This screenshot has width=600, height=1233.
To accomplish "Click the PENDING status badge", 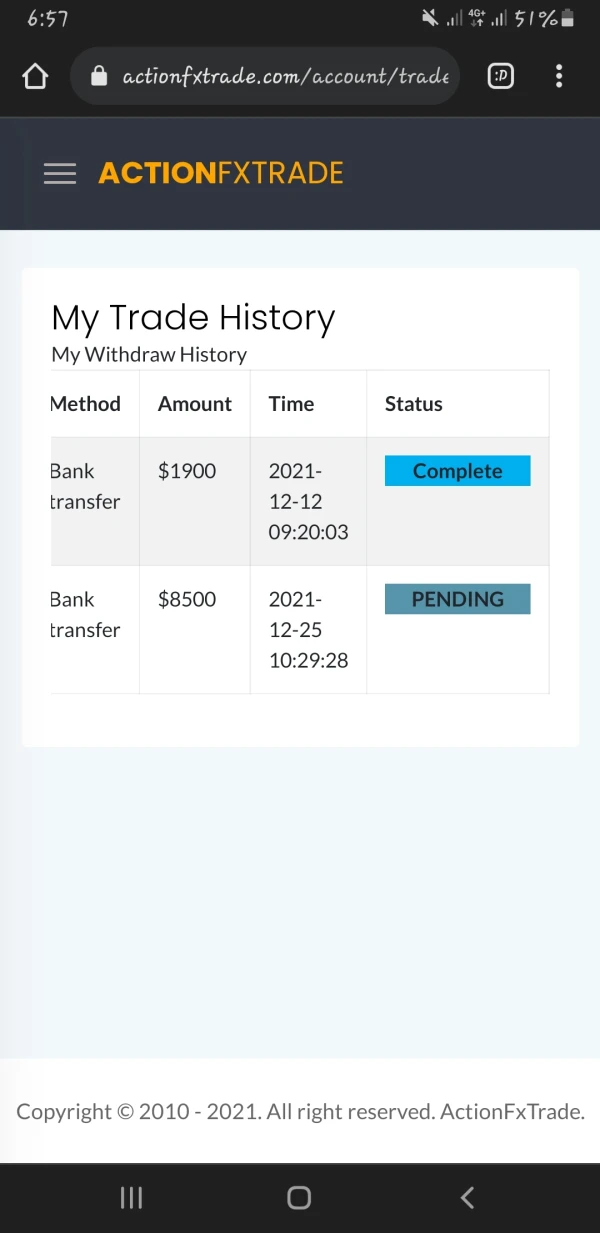I will tap(457, 599).
